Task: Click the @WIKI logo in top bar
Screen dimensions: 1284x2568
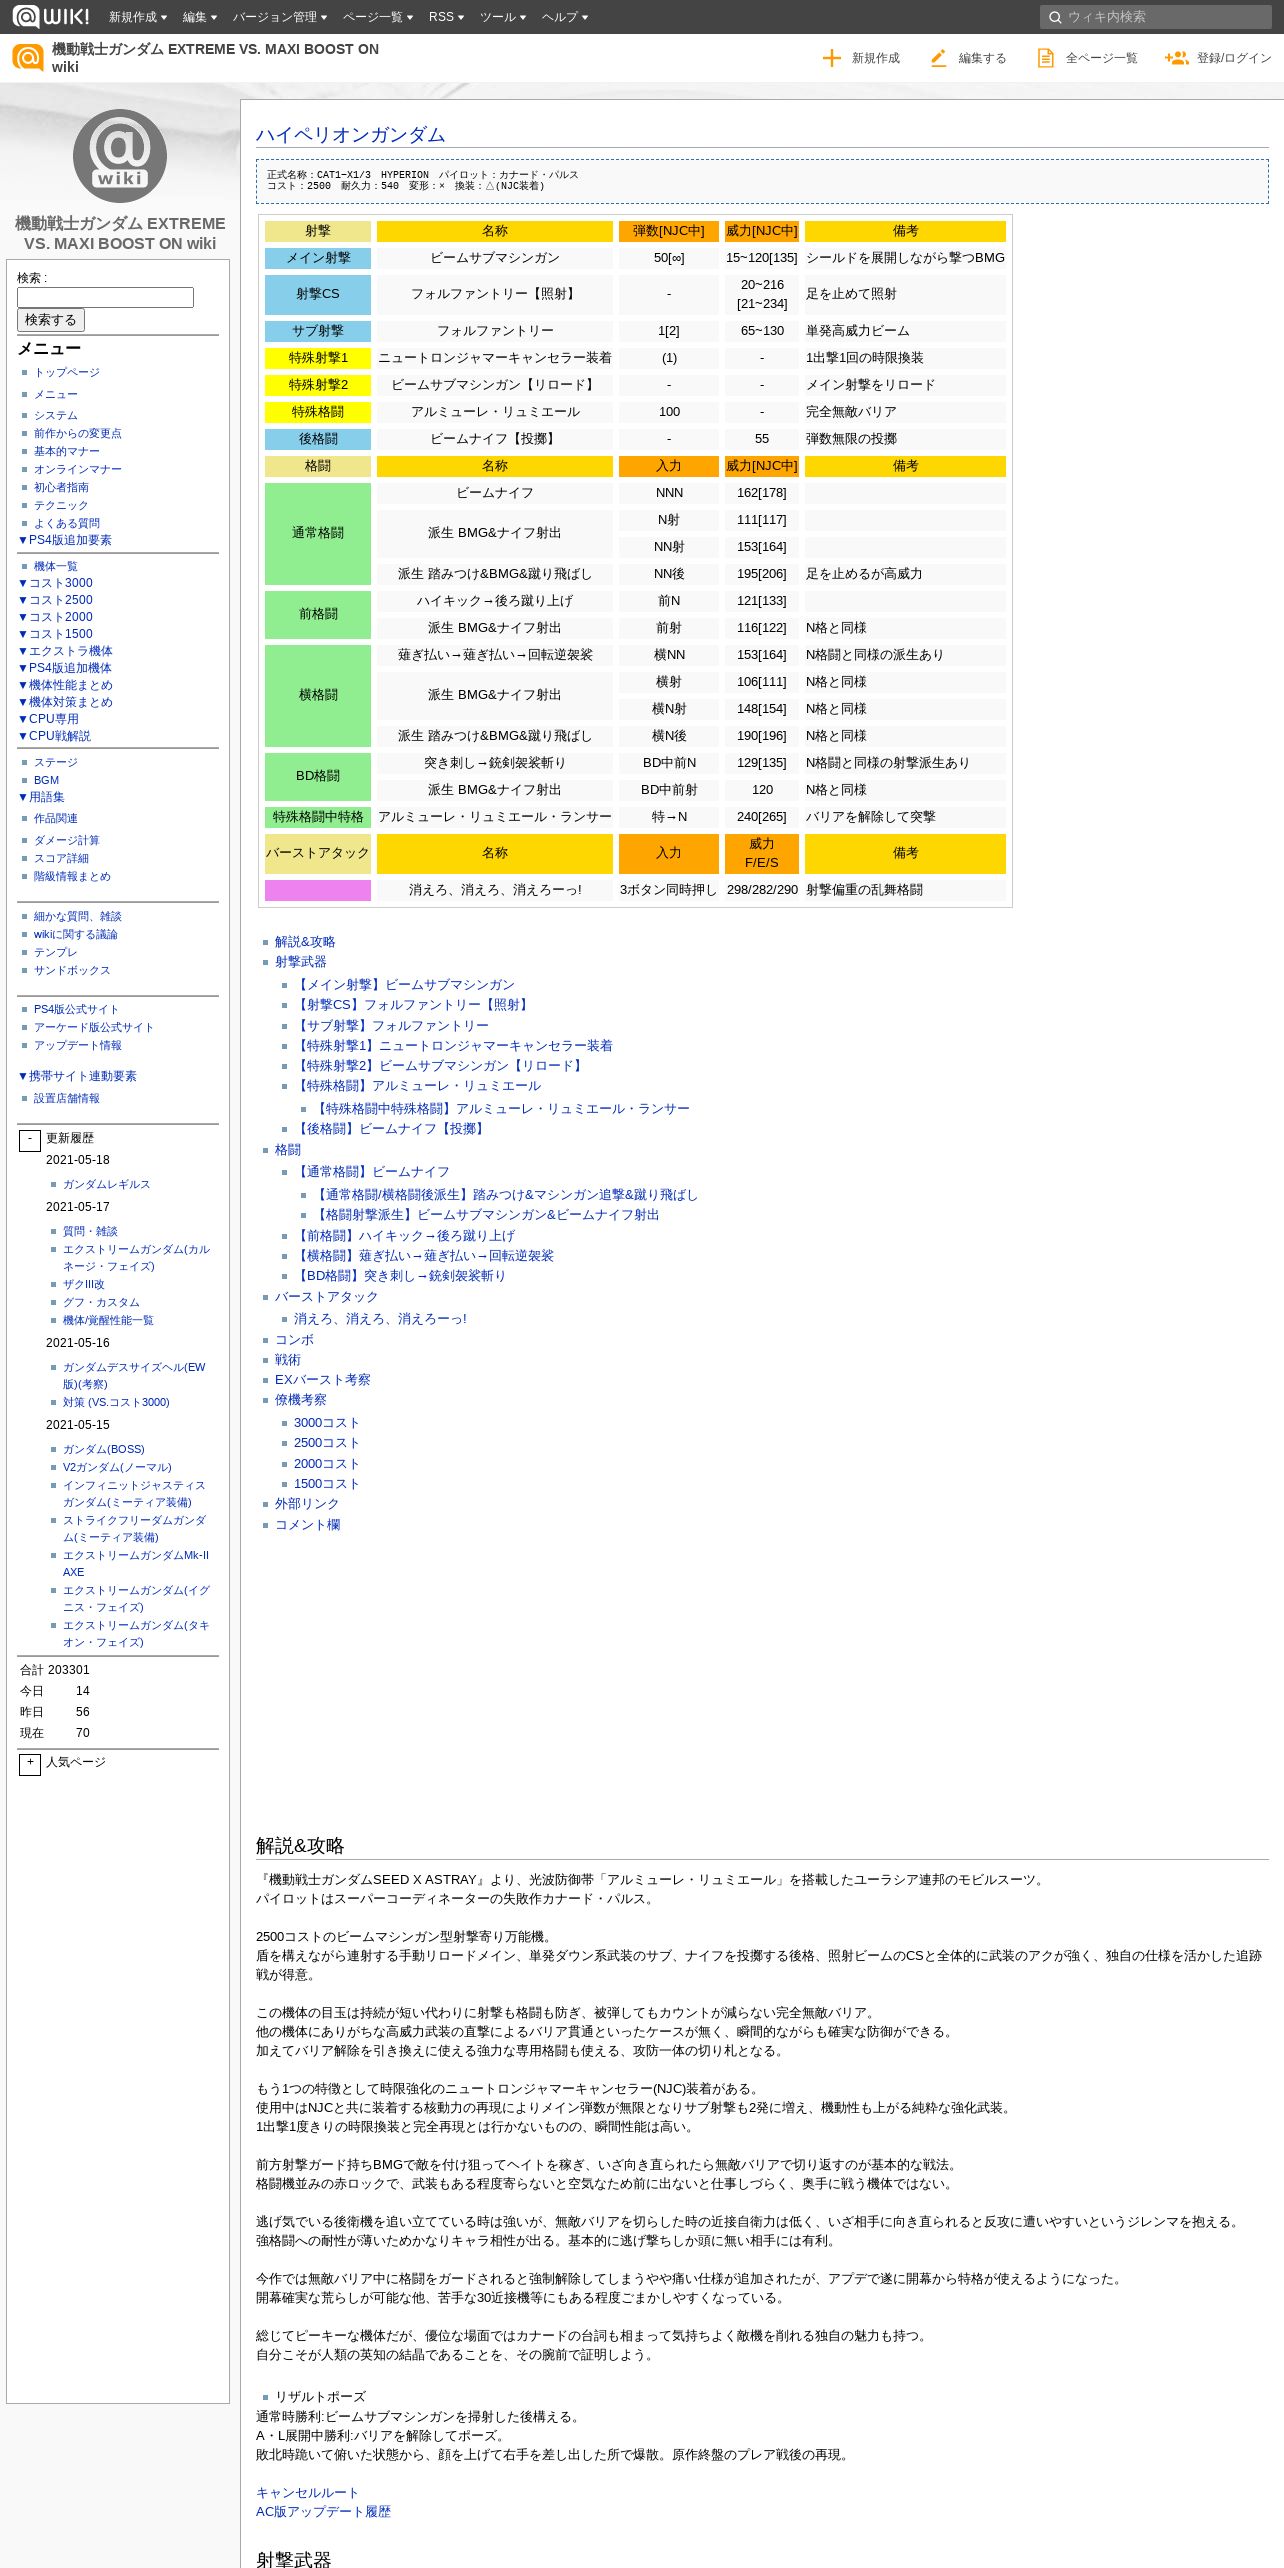Action: point(50,16)
